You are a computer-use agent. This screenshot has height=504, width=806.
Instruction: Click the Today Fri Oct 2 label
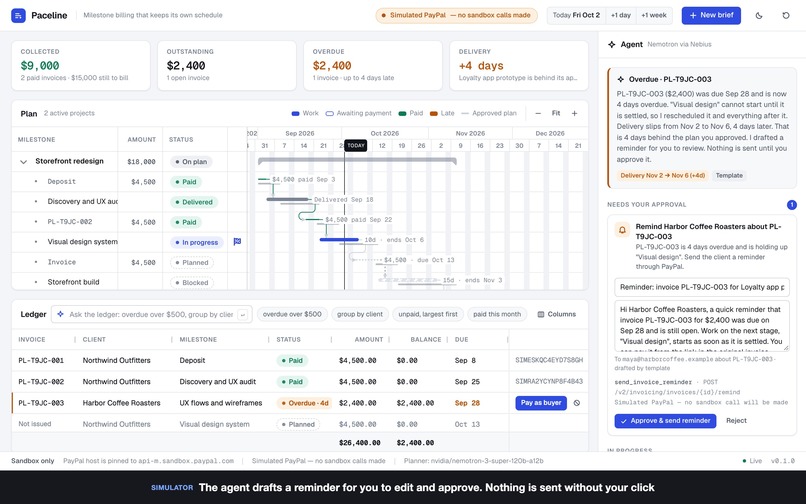576,15
